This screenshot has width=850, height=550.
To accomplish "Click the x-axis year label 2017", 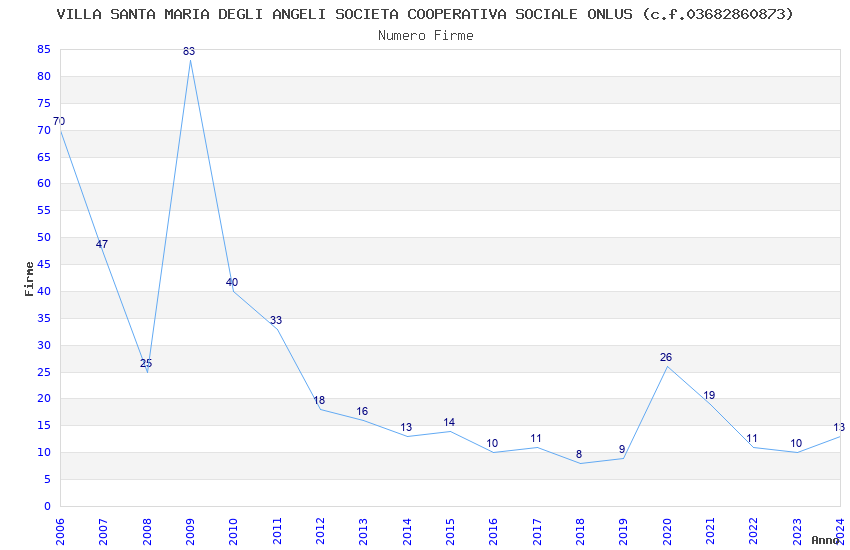I will tap(537, 531).
